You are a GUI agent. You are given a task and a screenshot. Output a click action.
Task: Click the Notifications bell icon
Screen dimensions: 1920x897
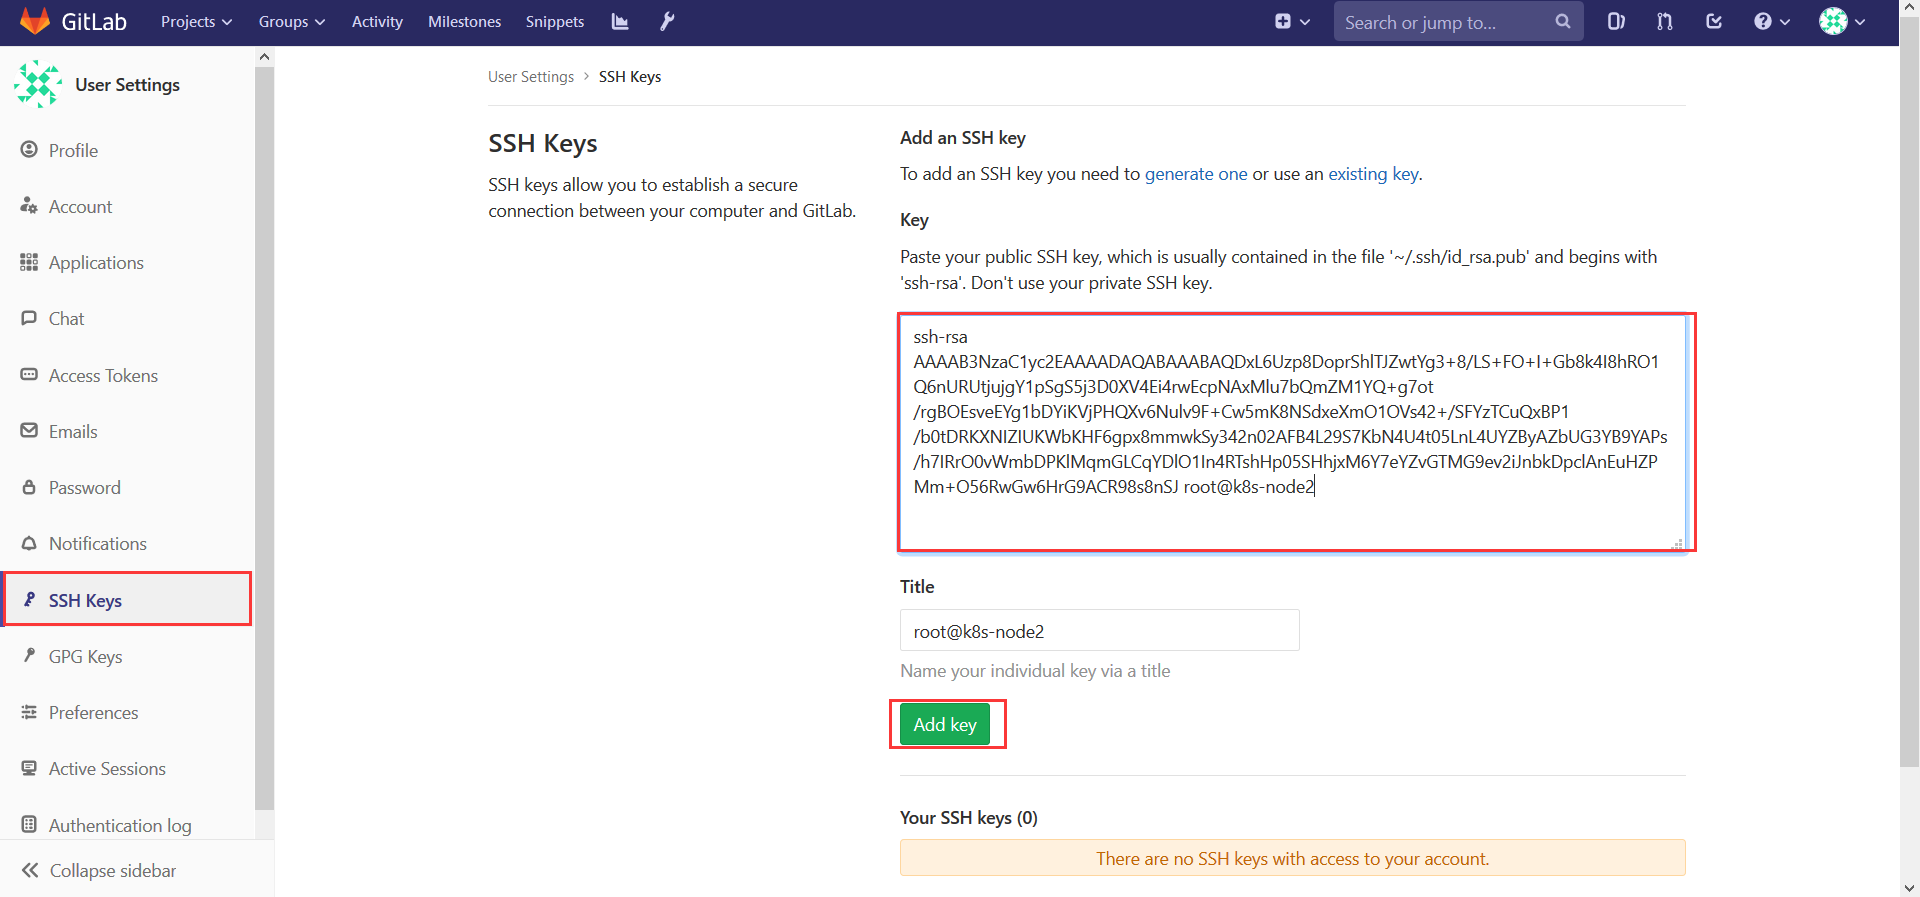tap(29, 543)
